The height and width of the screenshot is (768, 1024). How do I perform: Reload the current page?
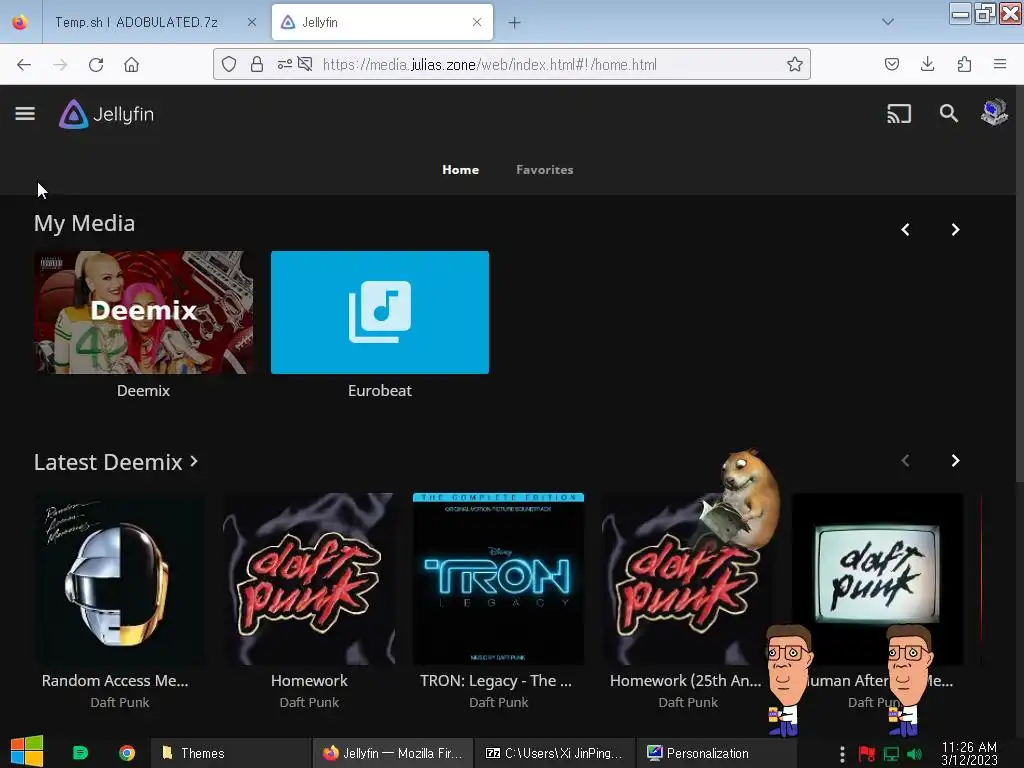tap(96, 65)
